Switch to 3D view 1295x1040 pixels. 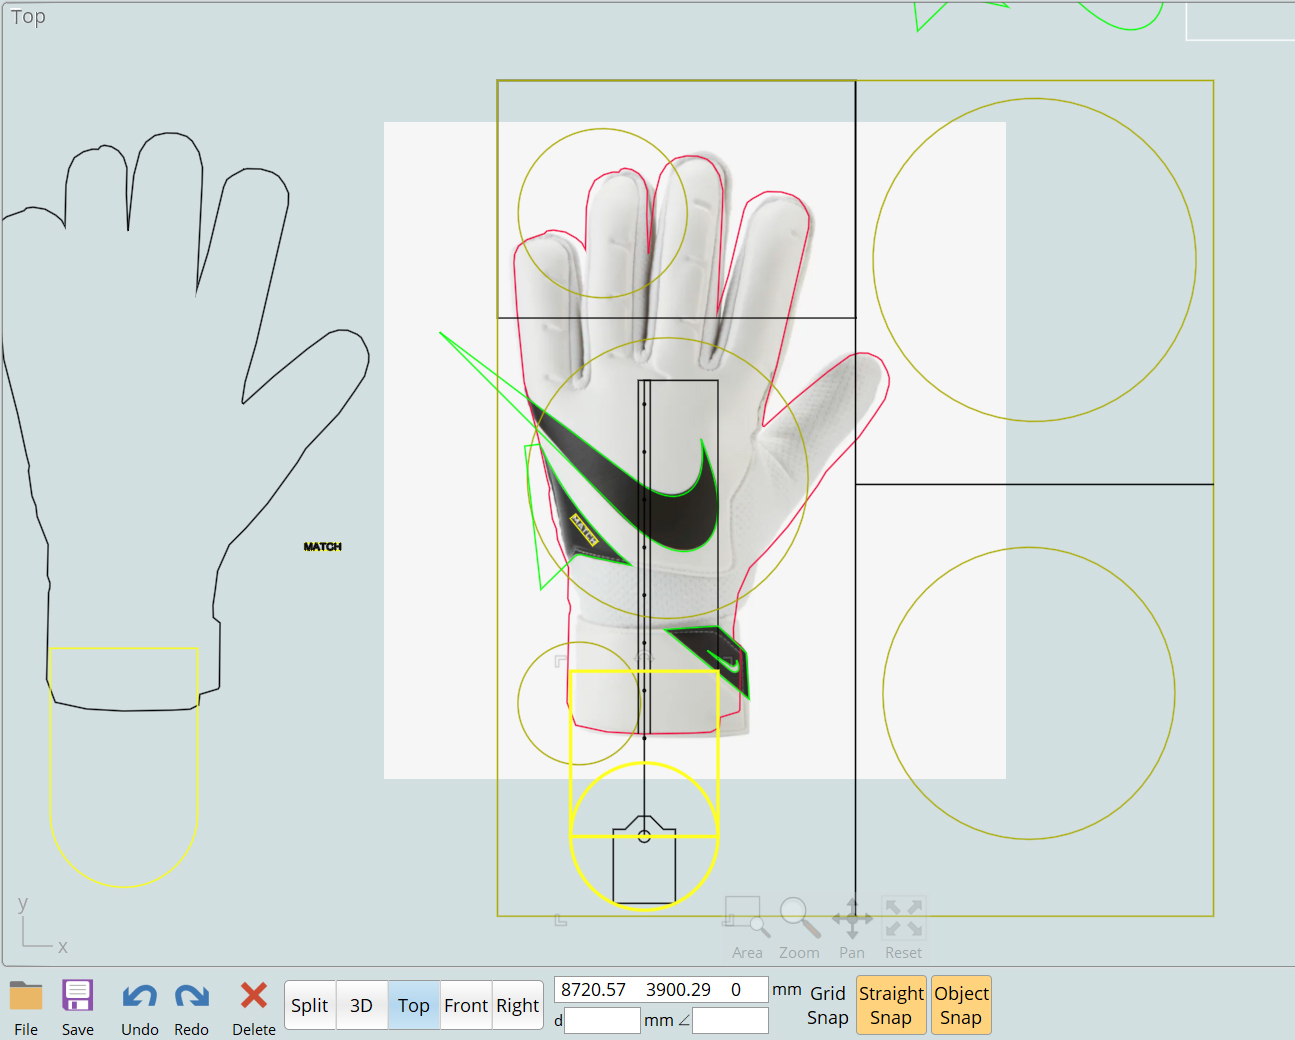(x=361, y=1005)
